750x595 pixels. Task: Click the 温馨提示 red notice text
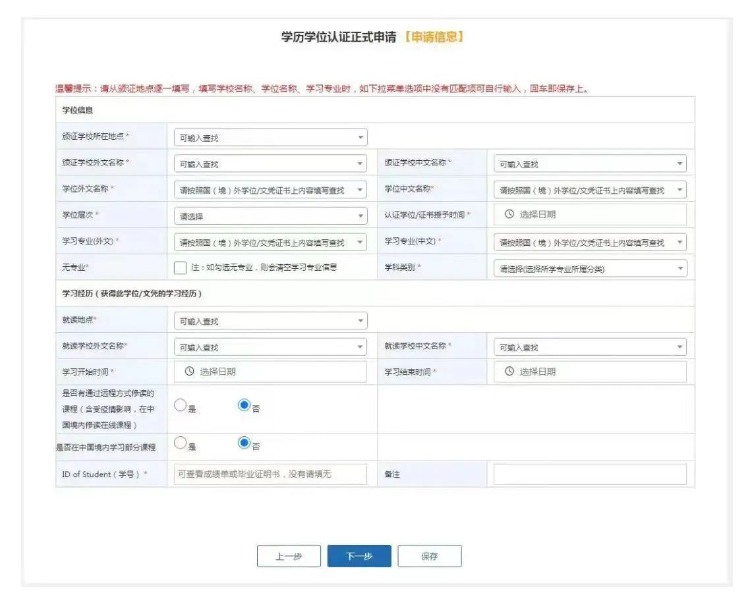(322, 88)
